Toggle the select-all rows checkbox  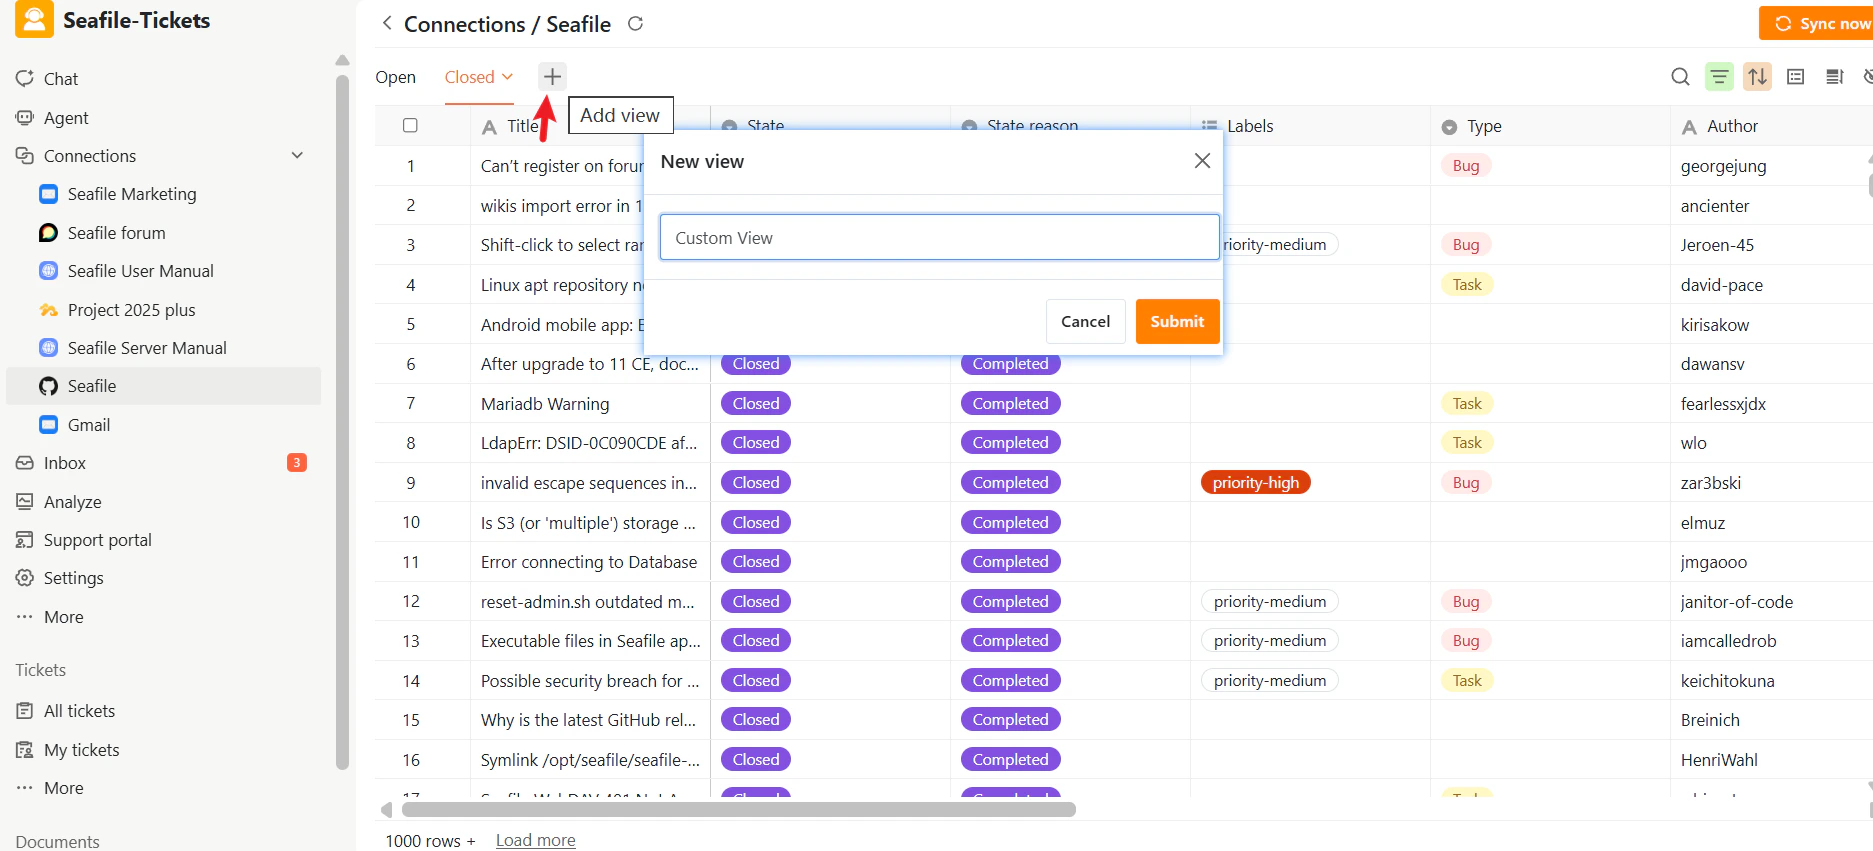(410, 126)
